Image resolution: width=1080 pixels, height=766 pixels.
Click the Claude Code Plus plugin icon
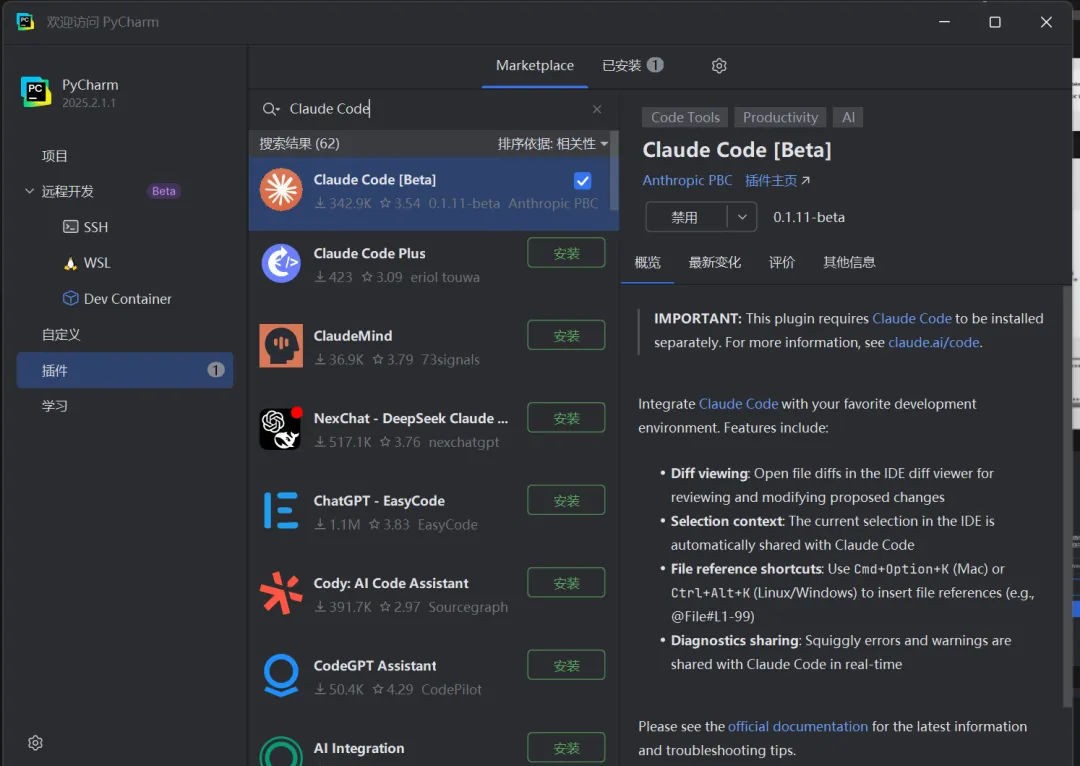coord(281,263)
